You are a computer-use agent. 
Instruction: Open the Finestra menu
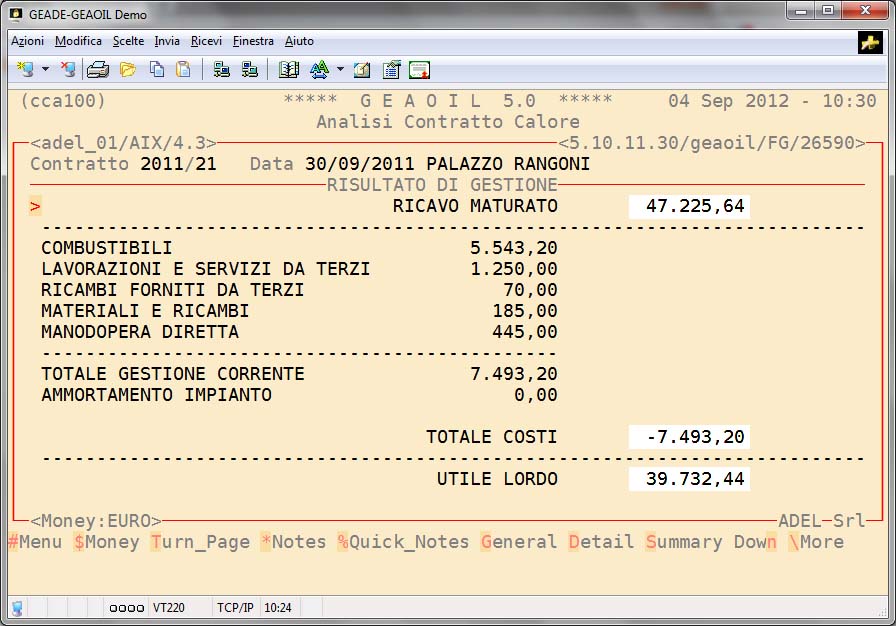click(x=253, y=41)
